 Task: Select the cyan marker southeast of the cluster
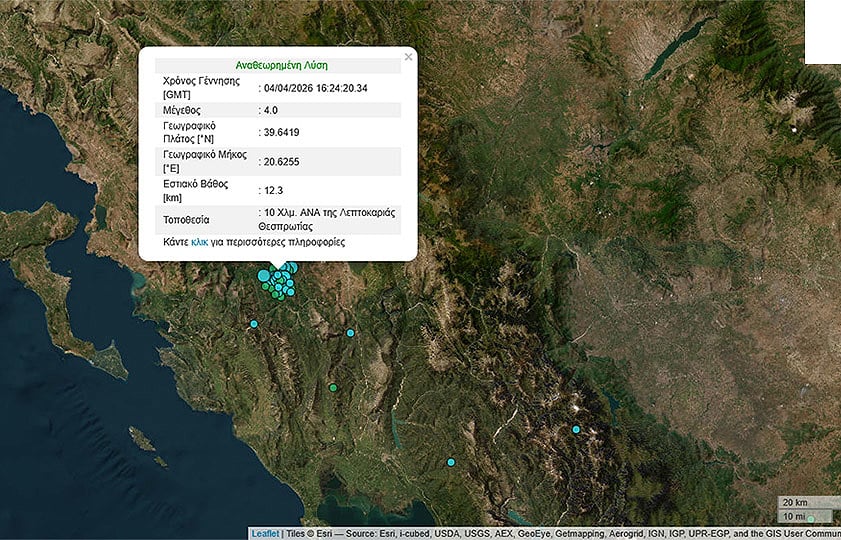coord(350,333)
